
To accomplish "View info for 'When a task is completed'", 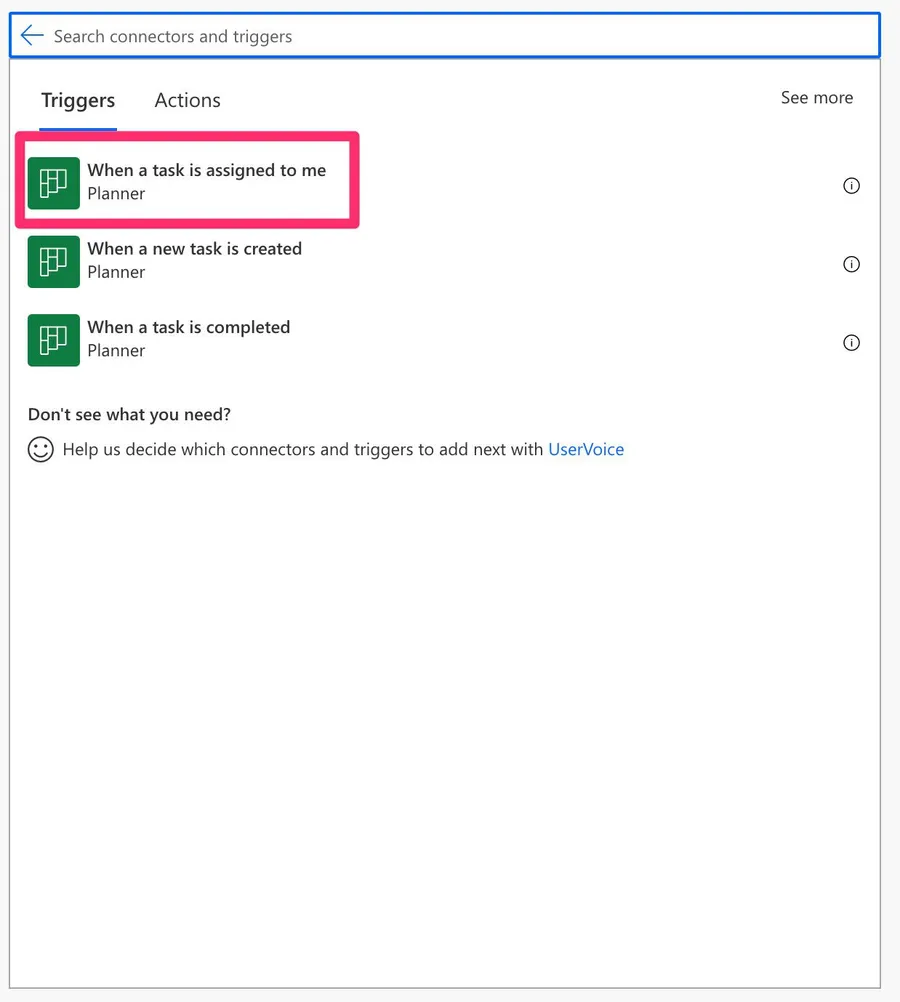I will 851,343.
